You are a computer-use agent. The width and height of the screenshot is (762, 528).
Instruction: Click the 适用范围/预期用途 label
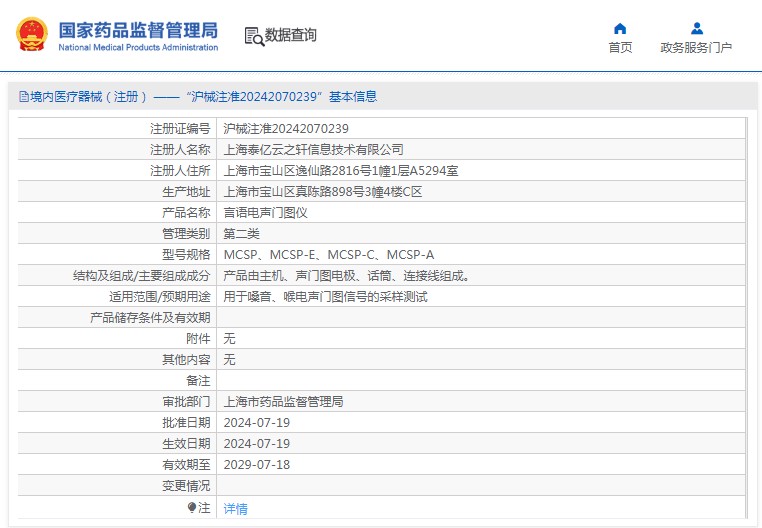[159, 297]
